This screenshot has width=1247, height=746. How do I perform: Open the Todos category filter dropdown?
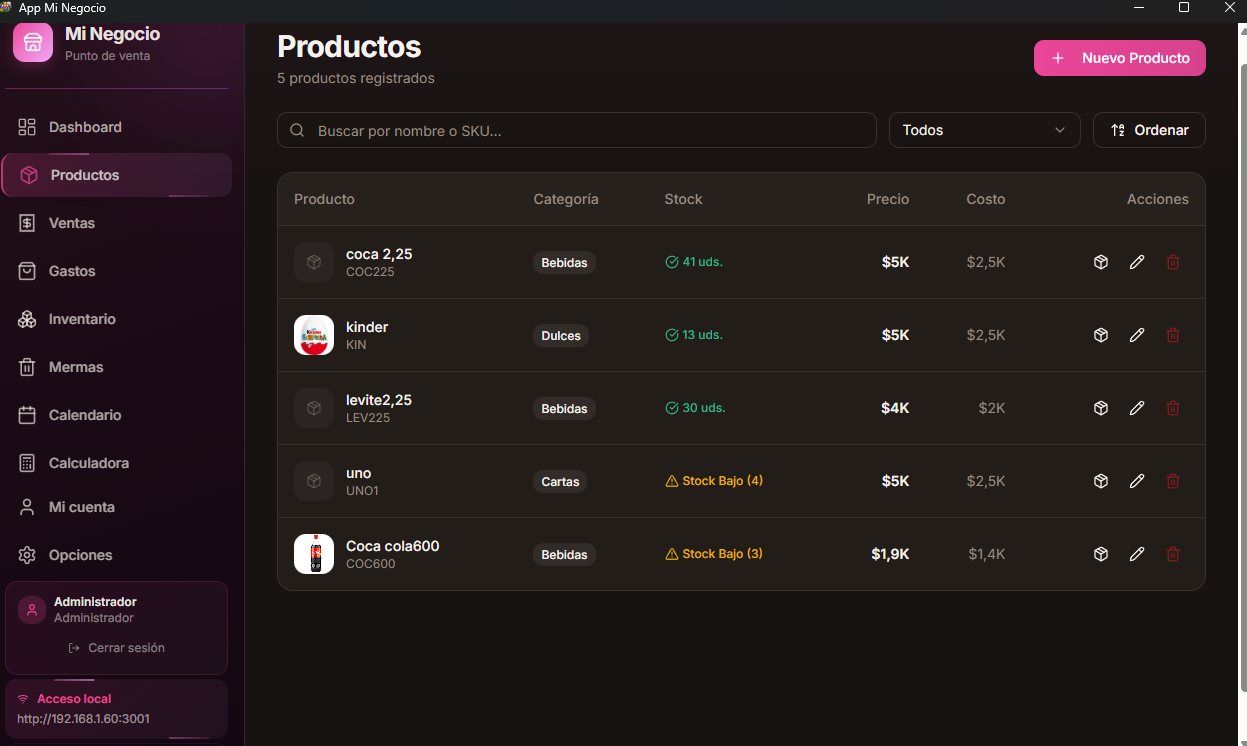(984, 130)
